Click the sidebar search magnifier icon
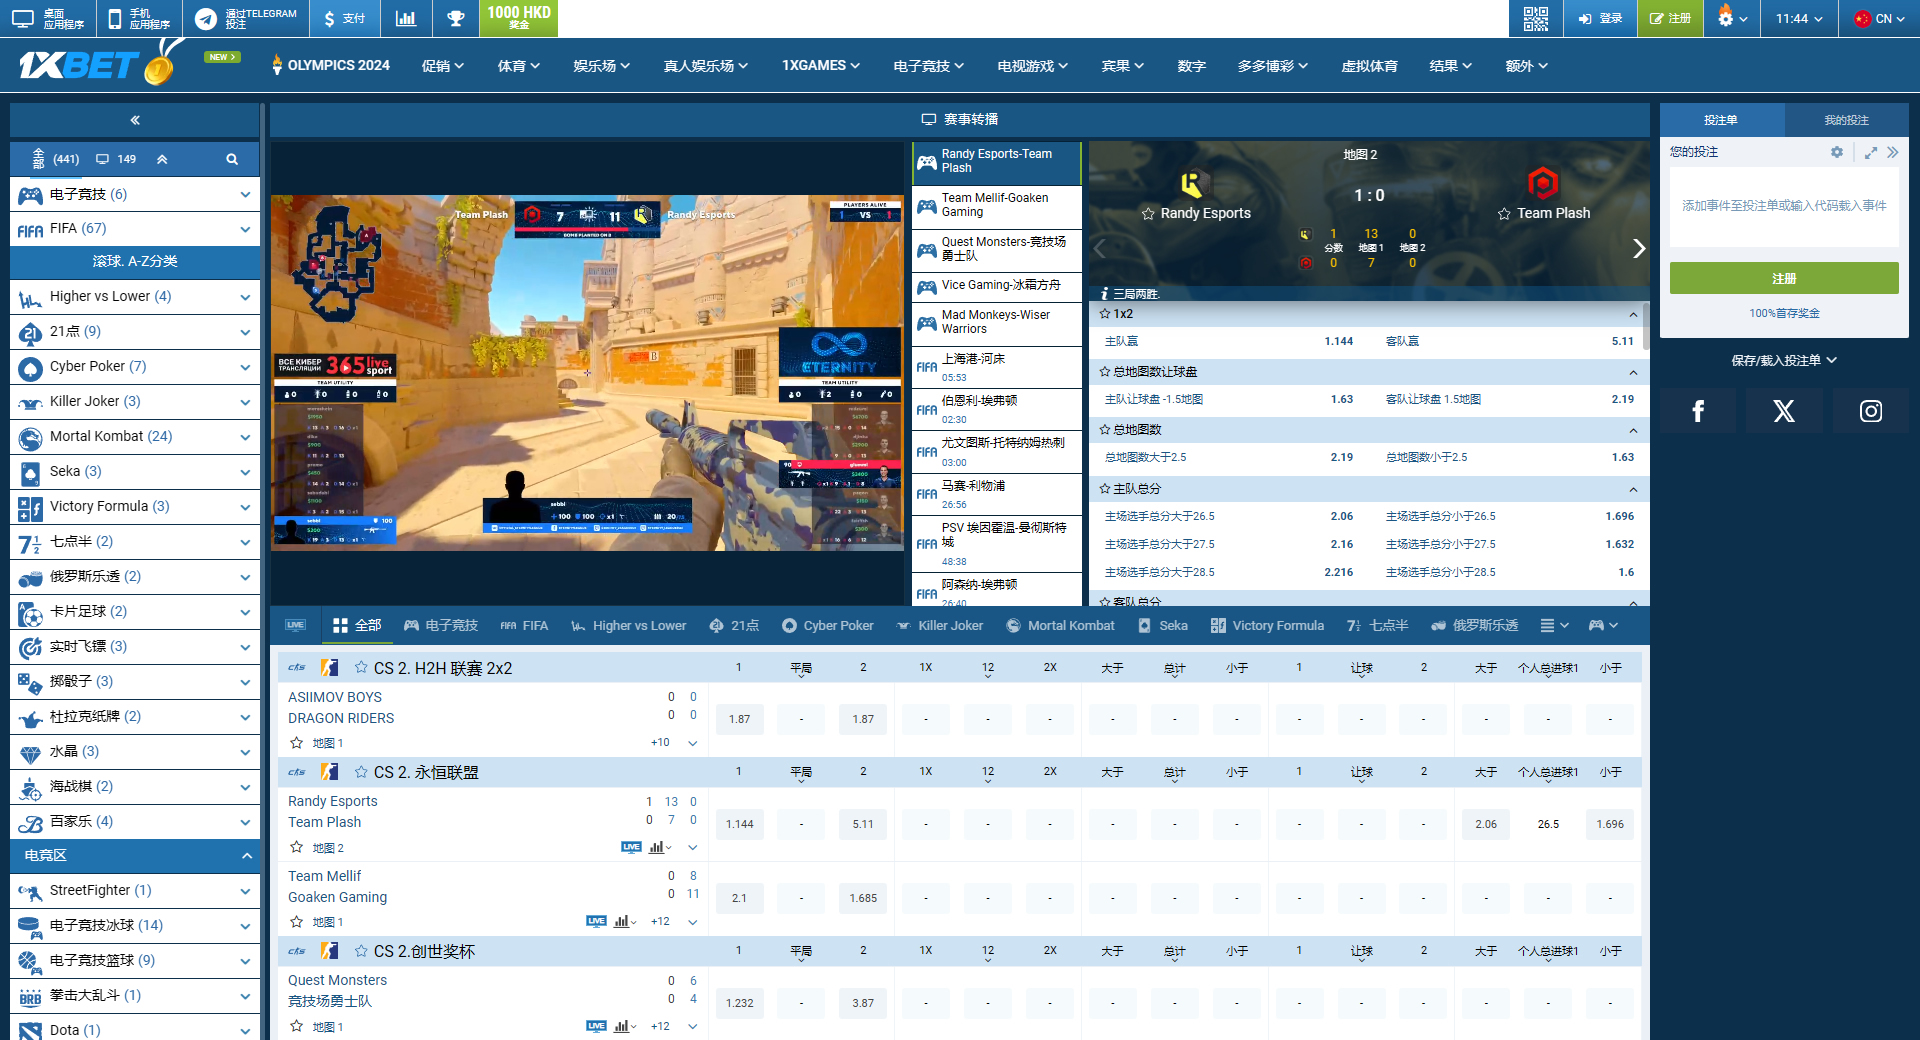The height and width of the screenshot is (1040, 1920). [x=232, y=159]
